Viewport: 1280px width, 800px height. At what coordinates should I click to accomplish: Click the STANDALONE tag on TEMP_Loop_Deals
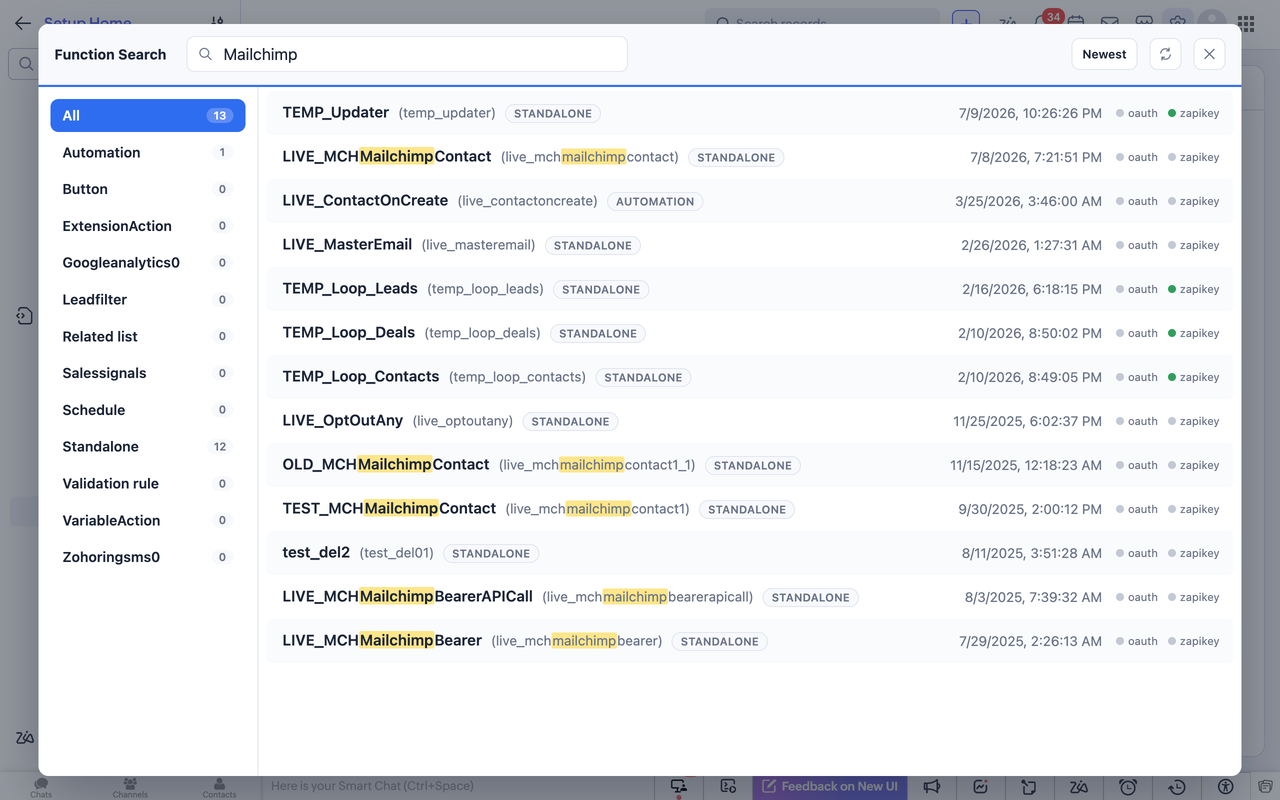pyautogui.click(x=598, y=333)
